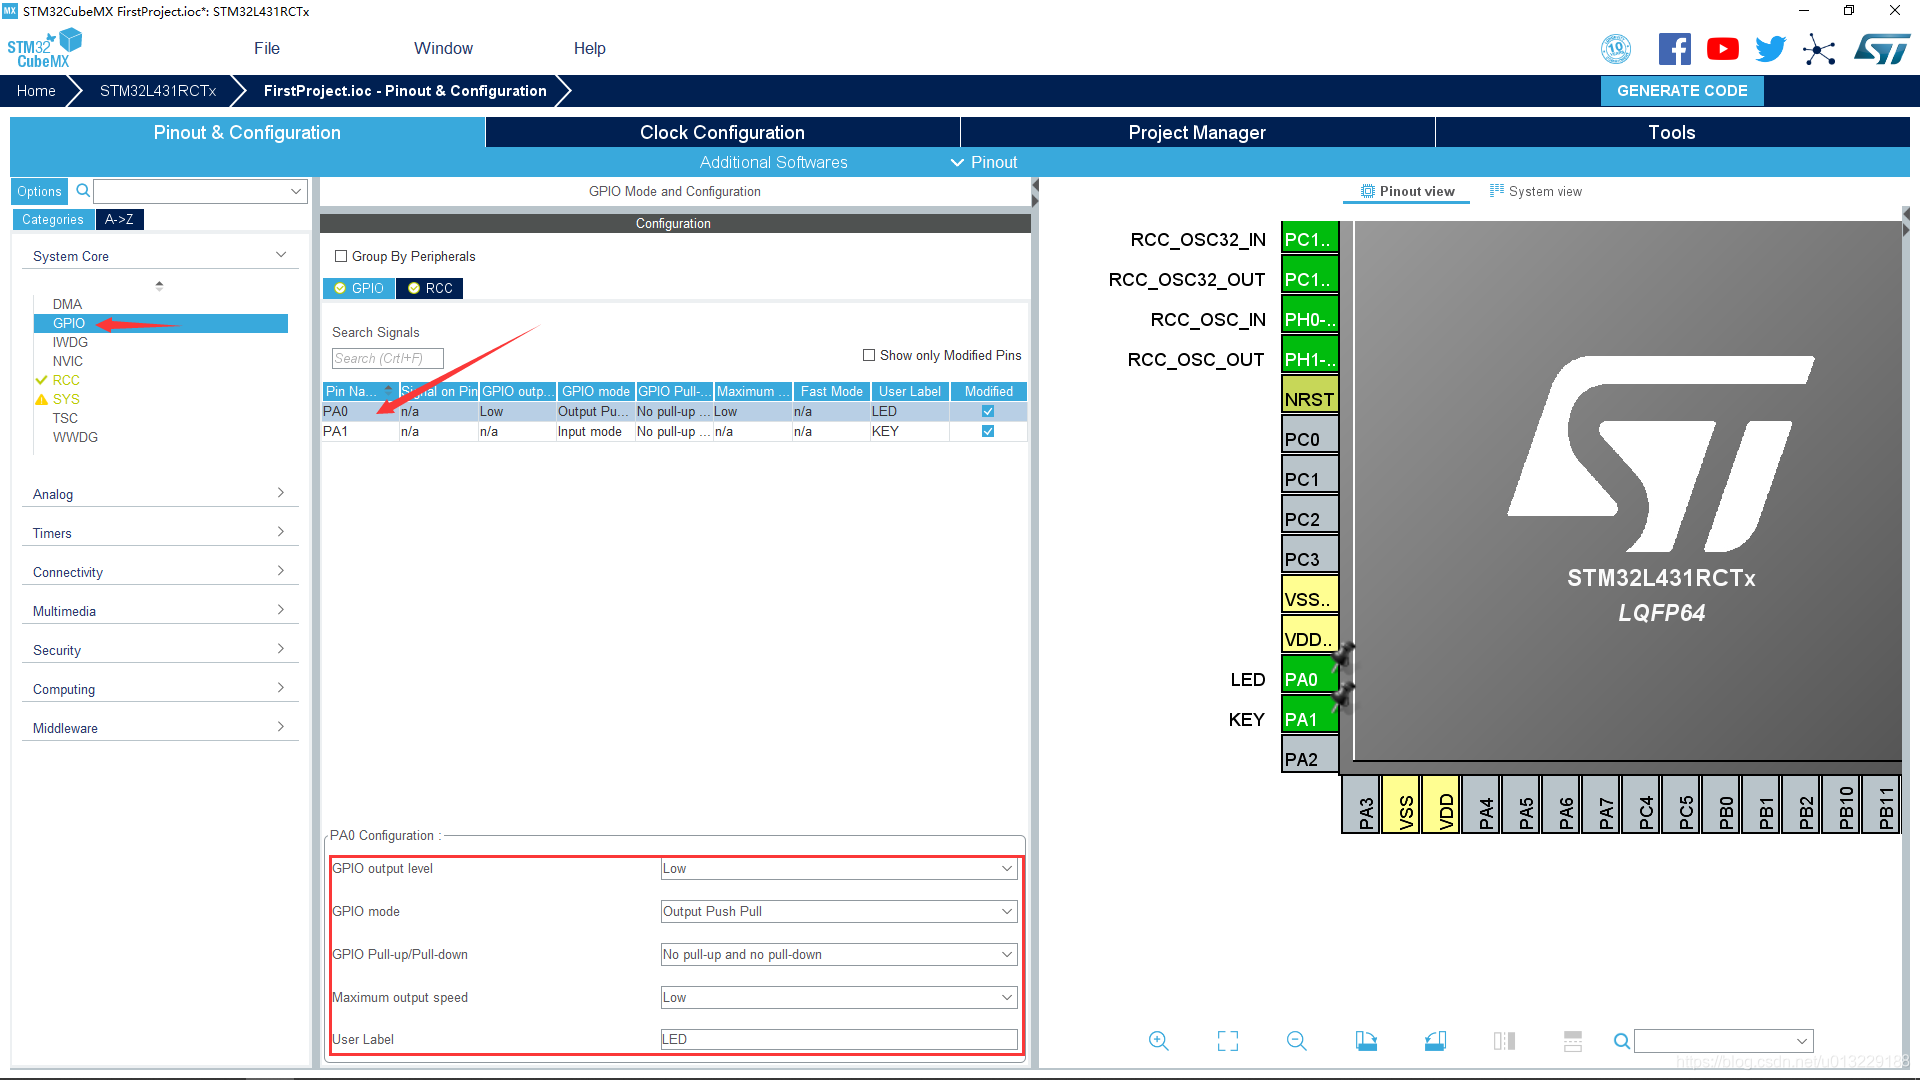This screenshot has height=1080, width=1920.
Task: Rotate the chip view counterclockwise
Action: [1435, 1041]
